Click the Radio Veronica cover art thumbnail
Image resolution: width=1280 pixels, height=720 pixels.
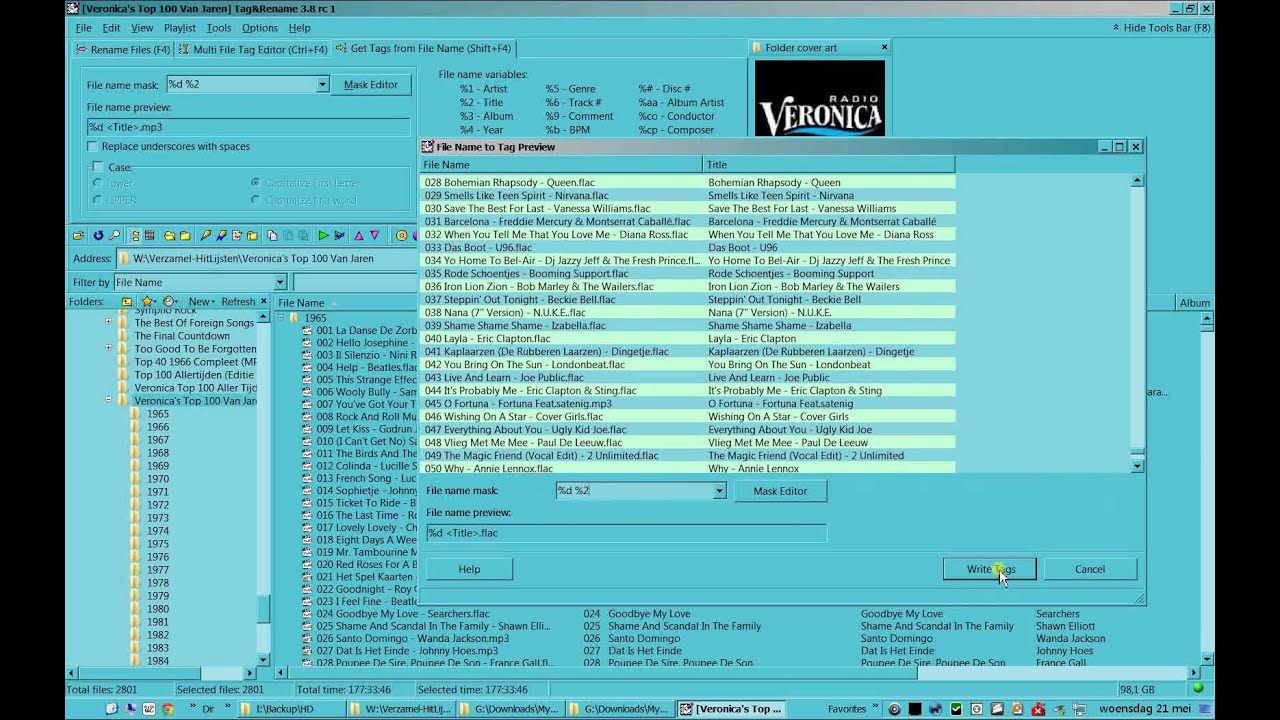click(x=820, y=98)
